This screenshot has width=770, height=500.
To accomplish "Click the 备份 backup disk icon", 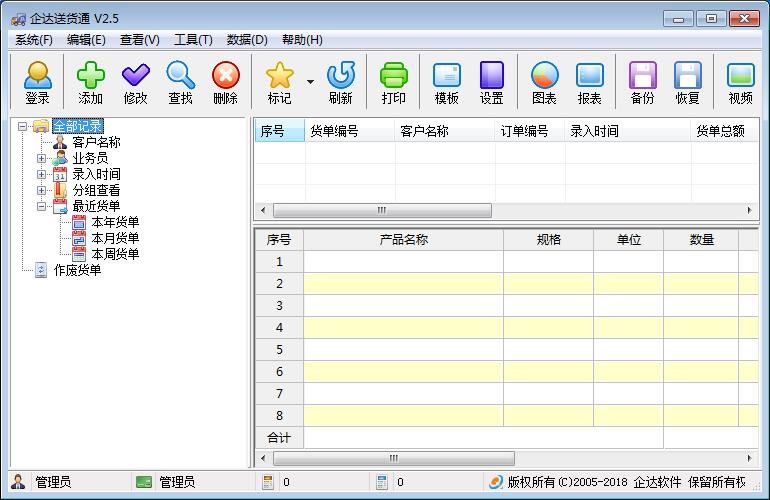I will click(x=642, y=81).
